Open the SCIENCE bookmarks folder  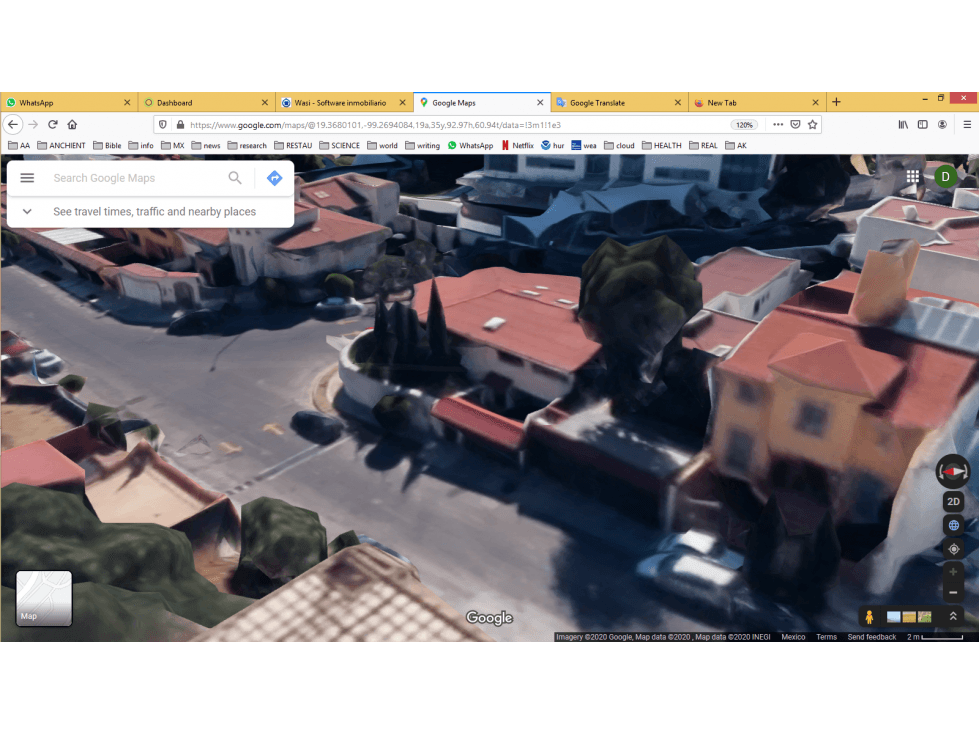(339, 145)
